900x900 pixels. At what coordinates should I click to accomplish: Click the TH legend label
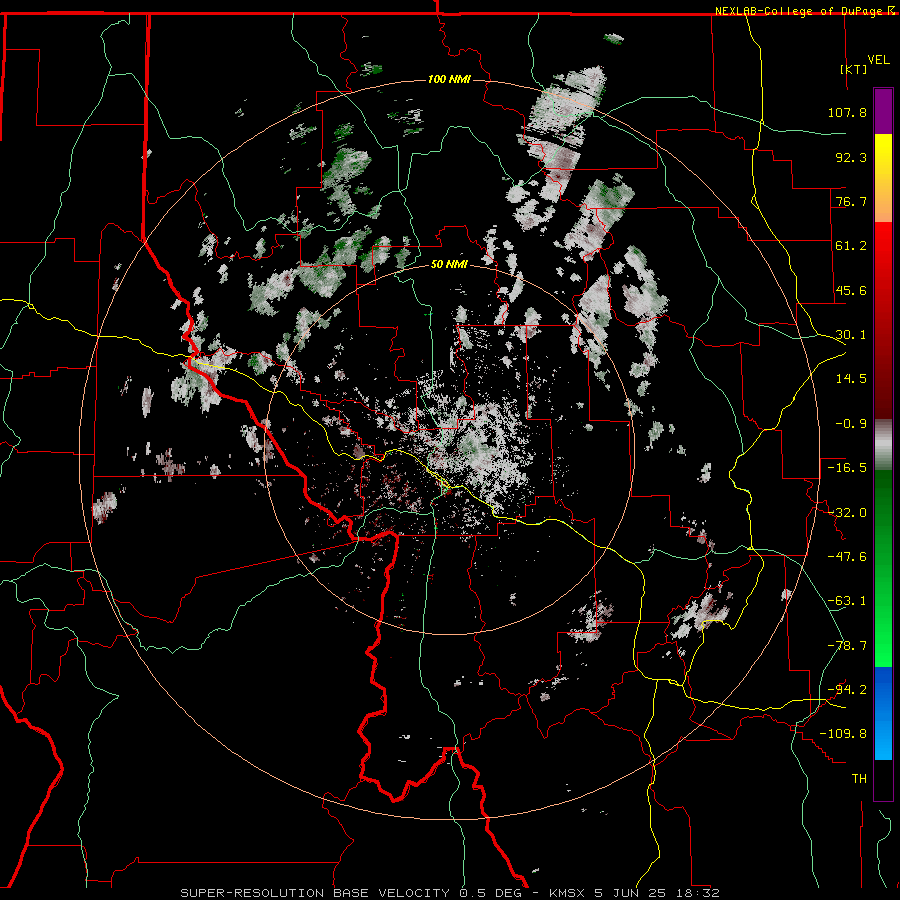[x=859, y=779]
